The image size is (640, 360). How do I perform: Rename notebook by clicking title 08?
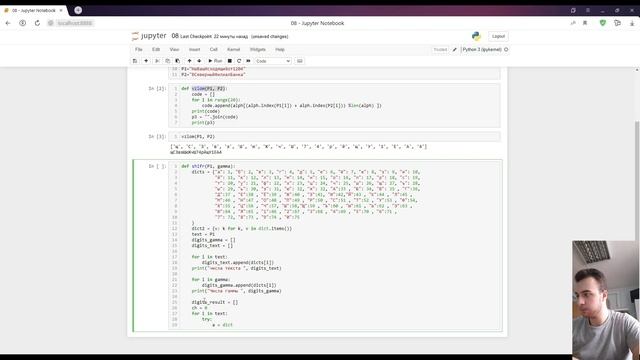[175, 36]
